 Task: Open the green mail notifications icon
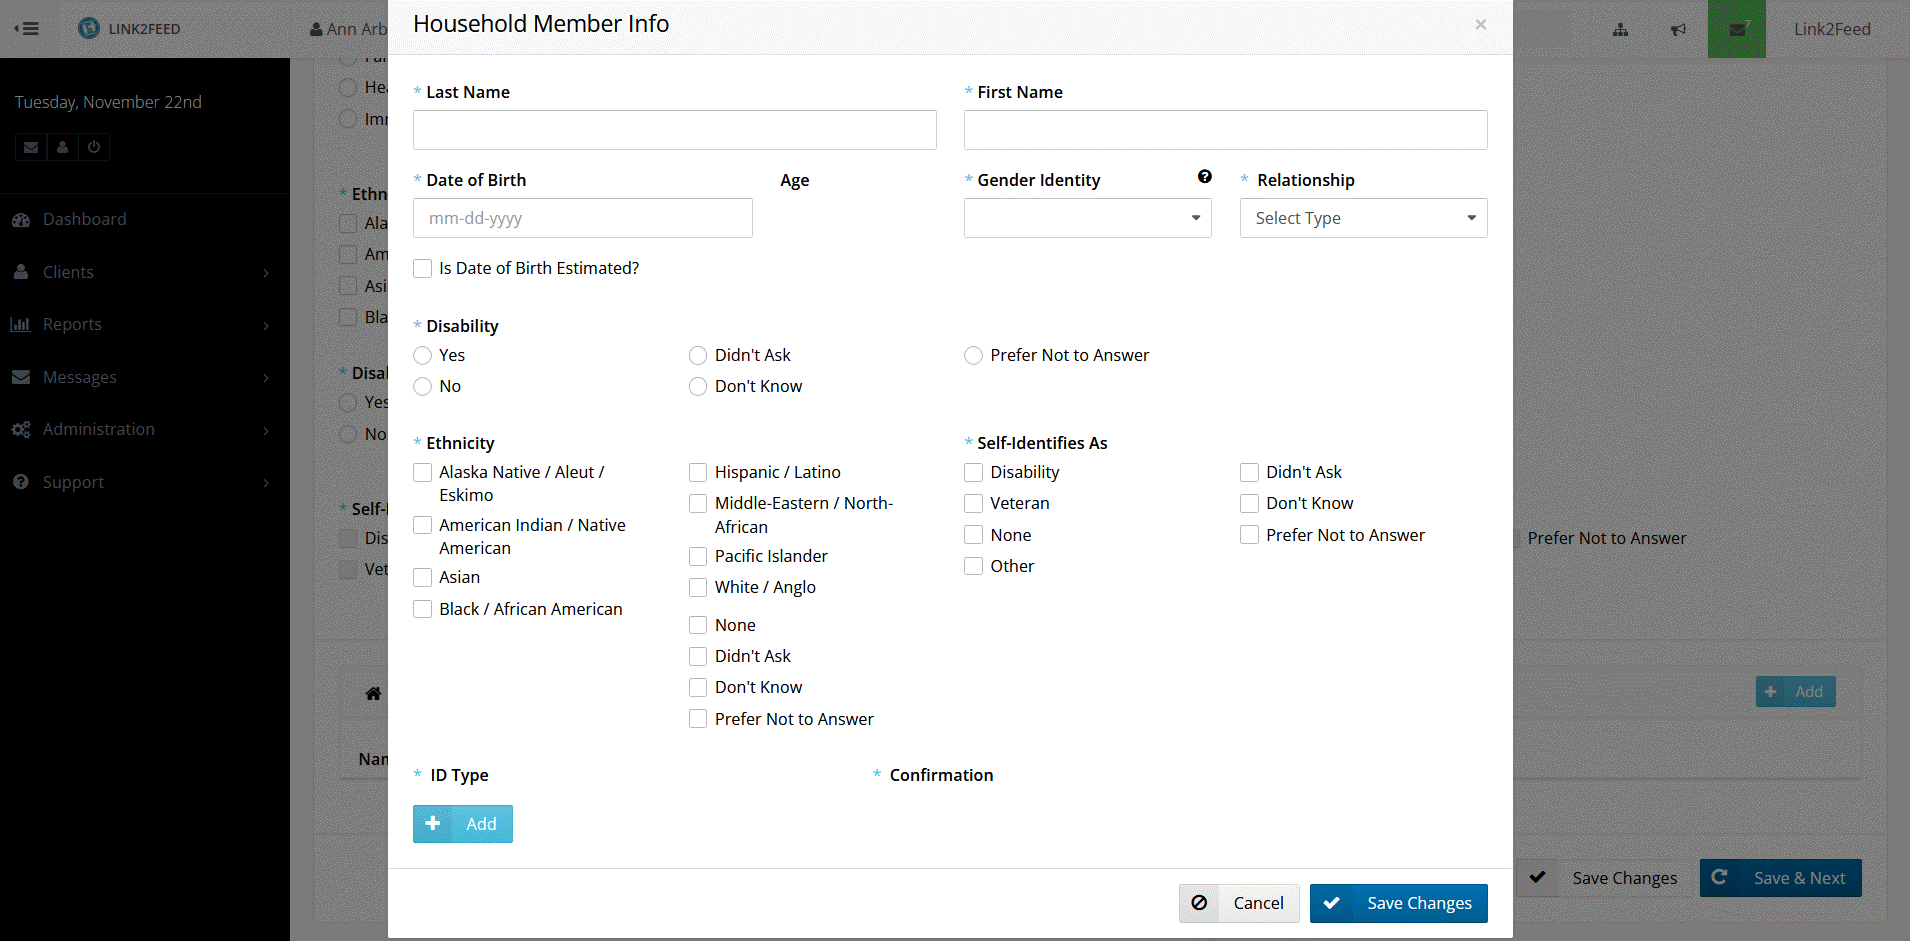(x=1737, y=29)
